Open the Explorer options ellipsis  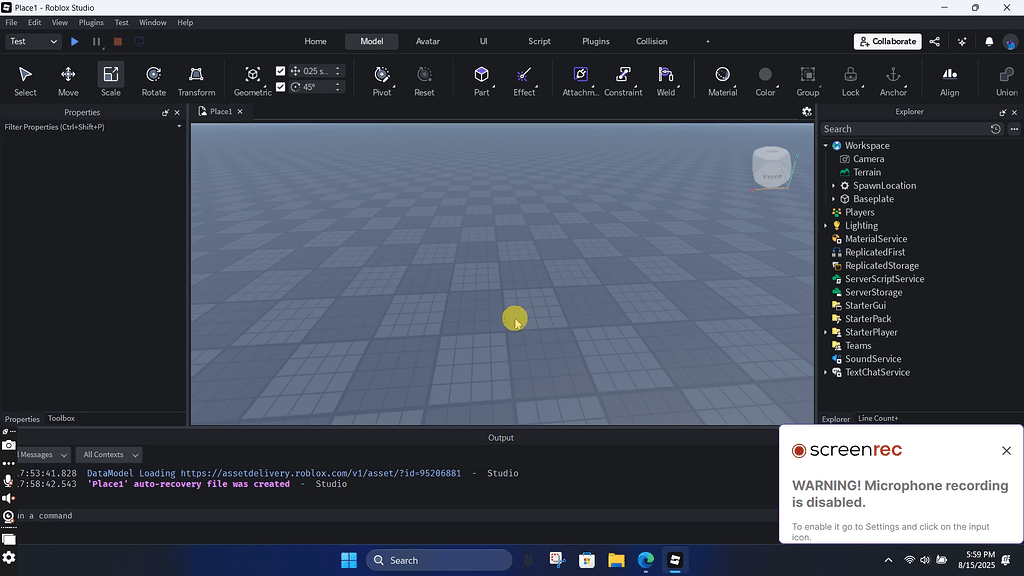(1014, 129)
